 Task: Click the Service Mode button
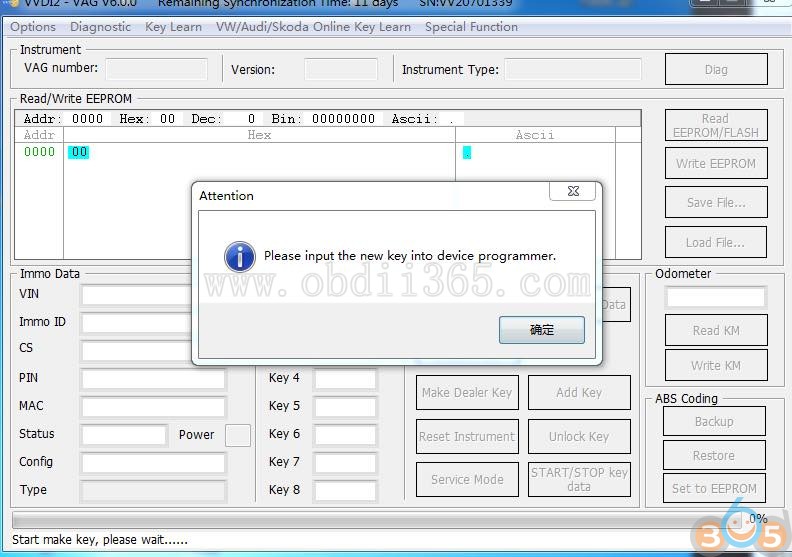(x=467, y=479)
